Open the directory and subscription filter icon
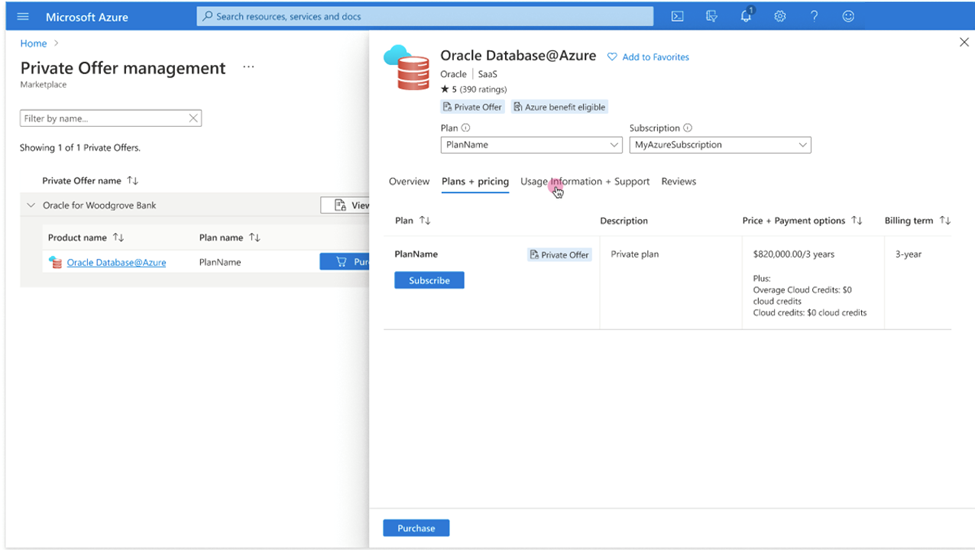The height and width of the screenshot is (550, 975). pos(711,17)
